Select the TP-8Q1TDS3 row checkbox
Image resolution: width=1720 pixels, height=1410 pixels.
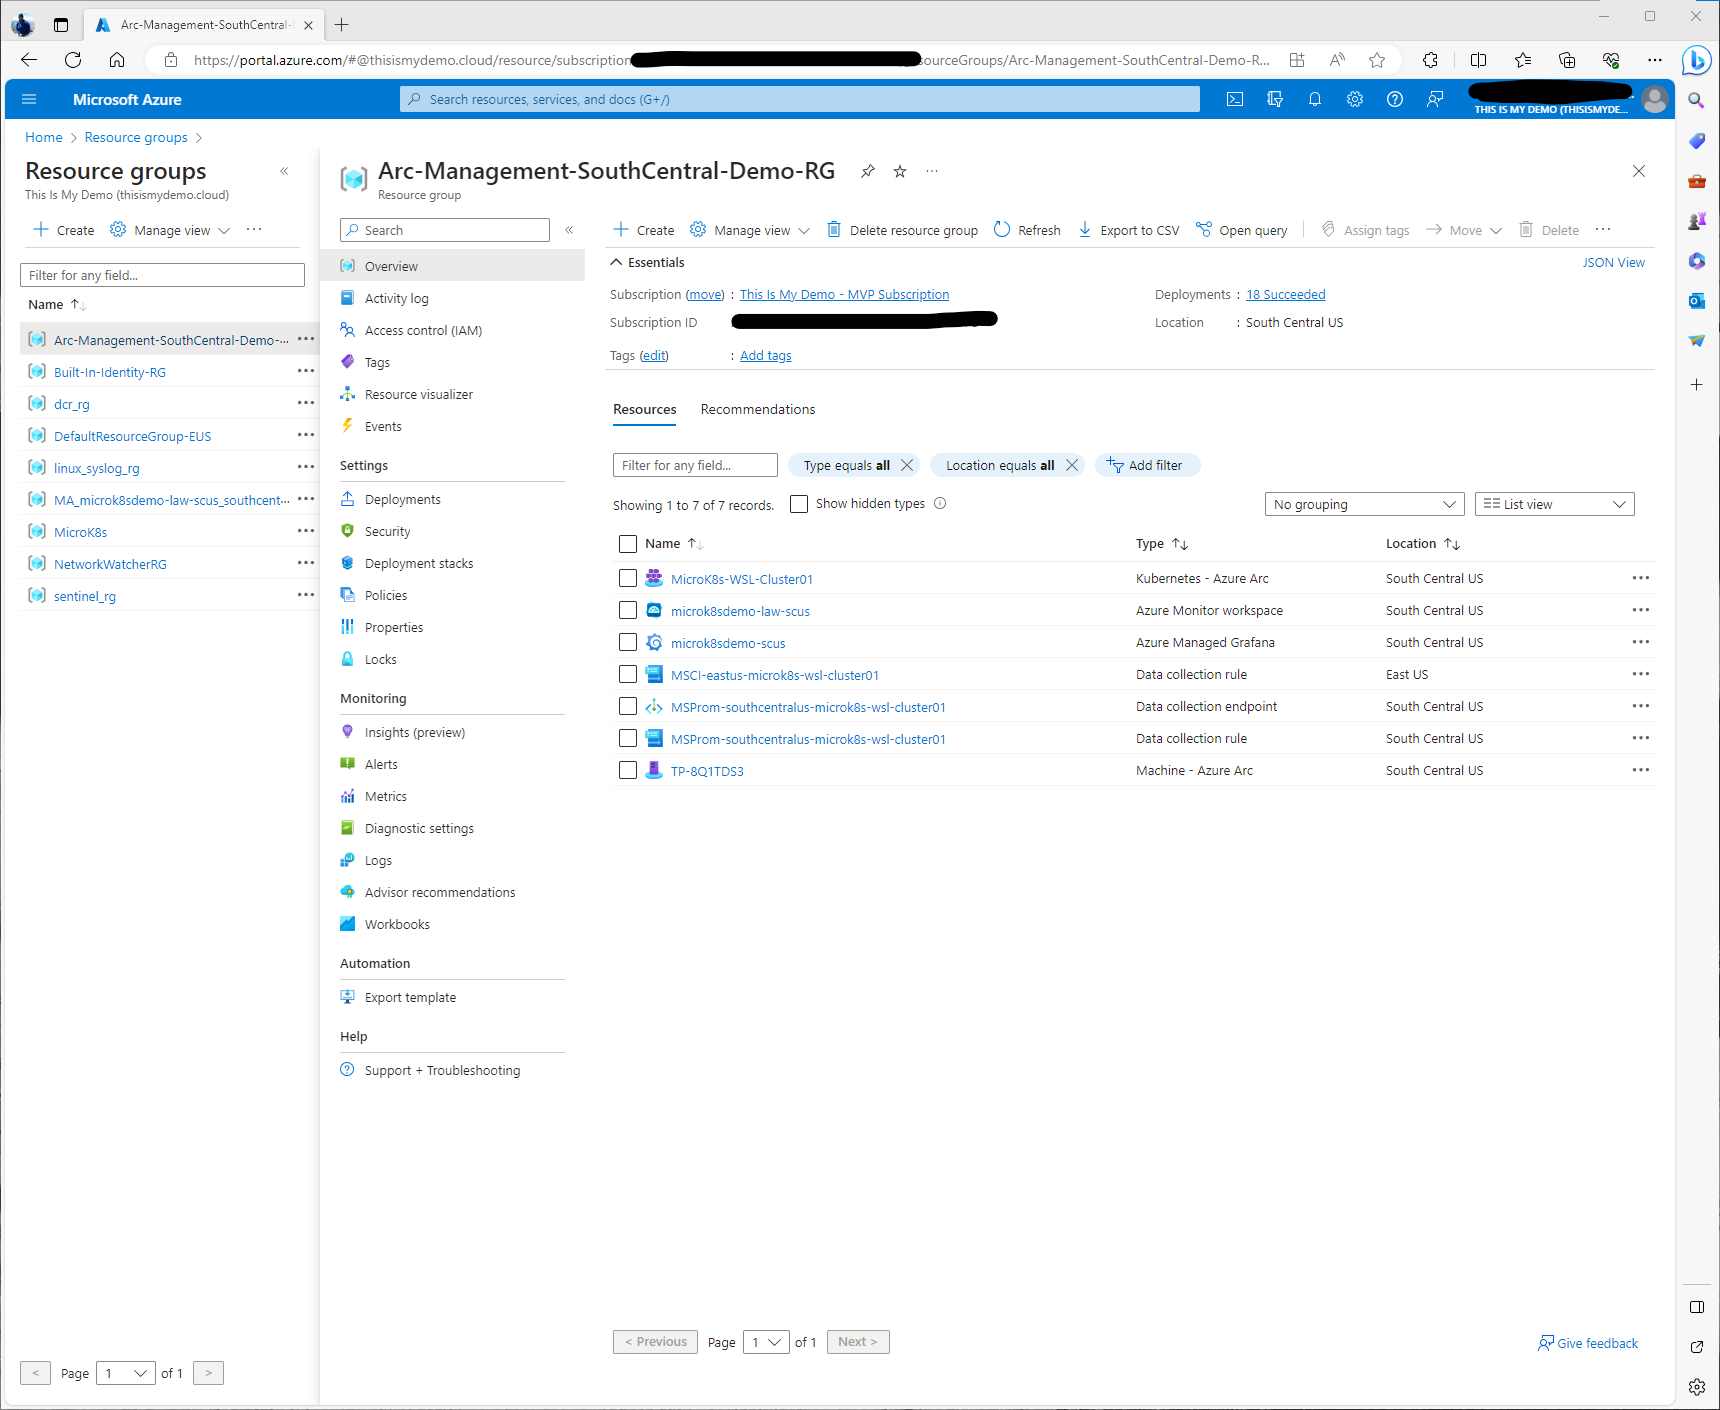pos(628,770)
